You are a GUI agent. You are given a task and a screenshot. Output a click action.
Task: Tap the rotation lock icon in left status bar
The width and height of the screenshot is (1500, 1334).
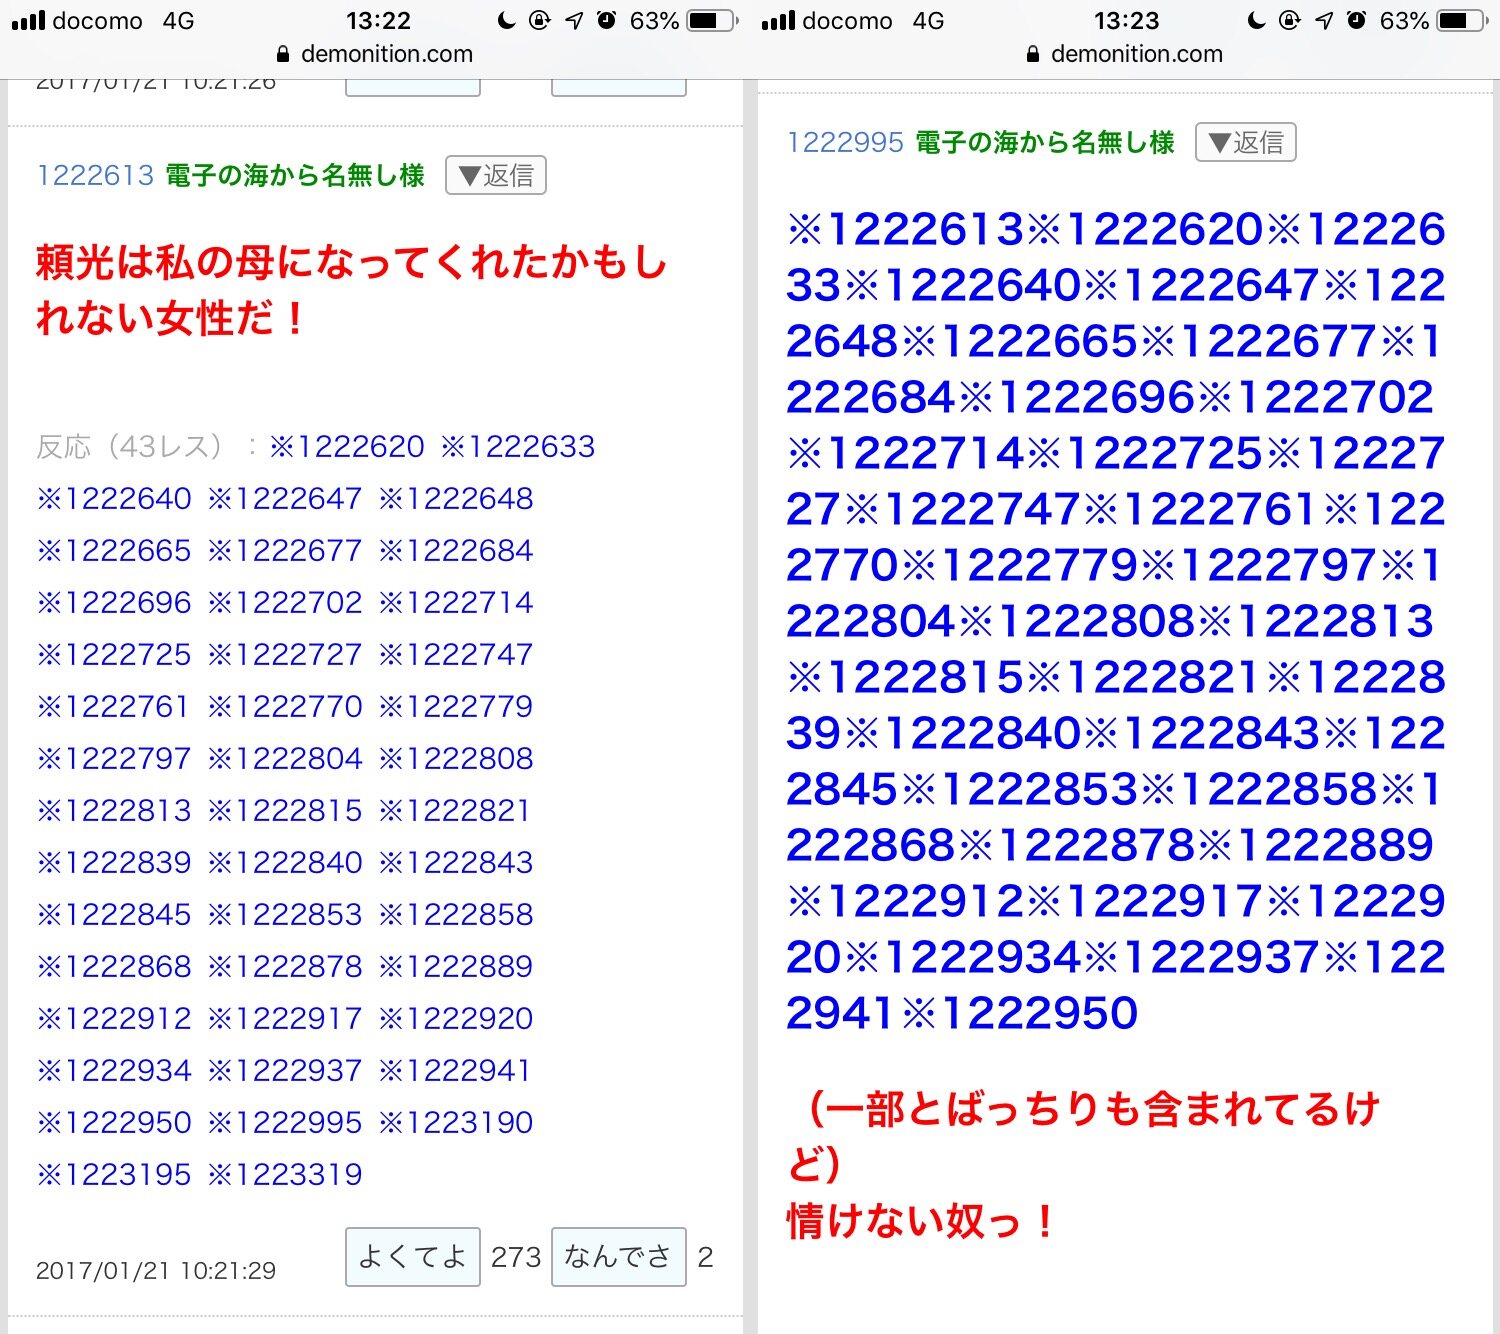tap(540, 21)
